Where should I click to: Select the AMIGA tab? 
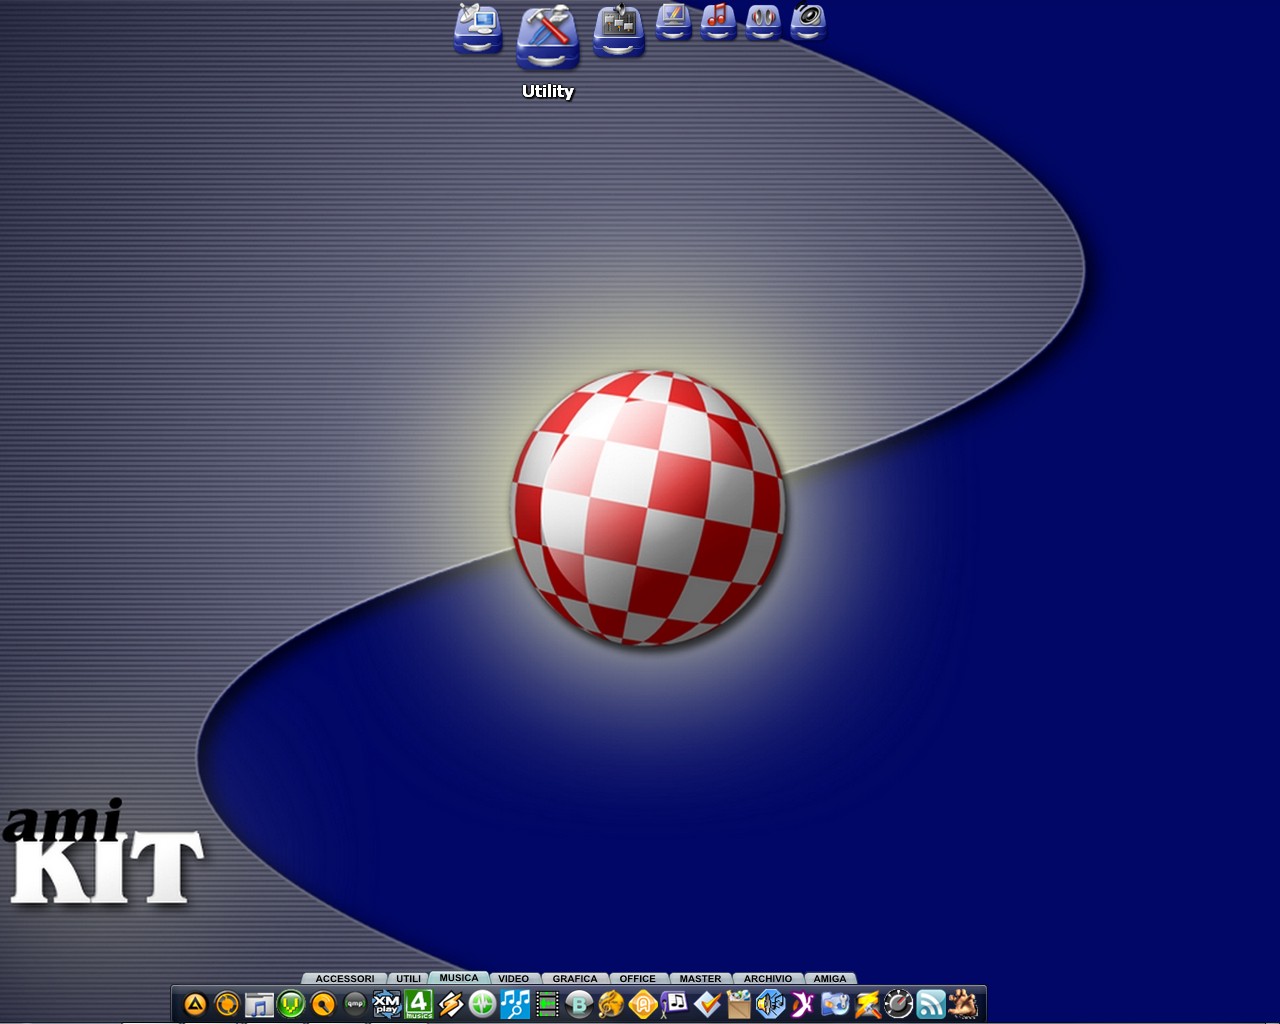pyautogui.click(x=829, y=978)
